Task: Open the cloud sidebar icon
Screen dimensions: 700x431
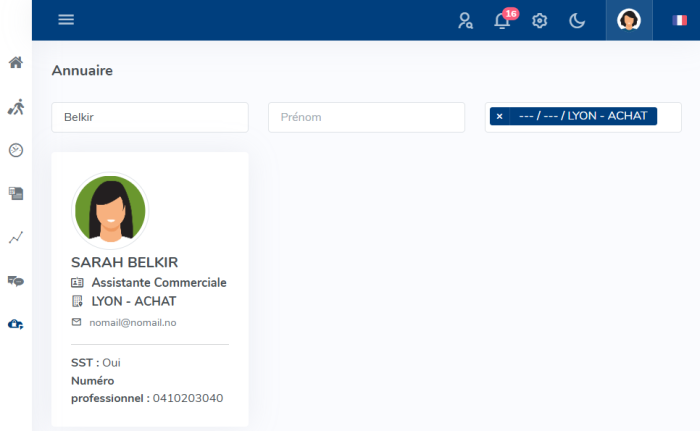Action: pos(15,324)
